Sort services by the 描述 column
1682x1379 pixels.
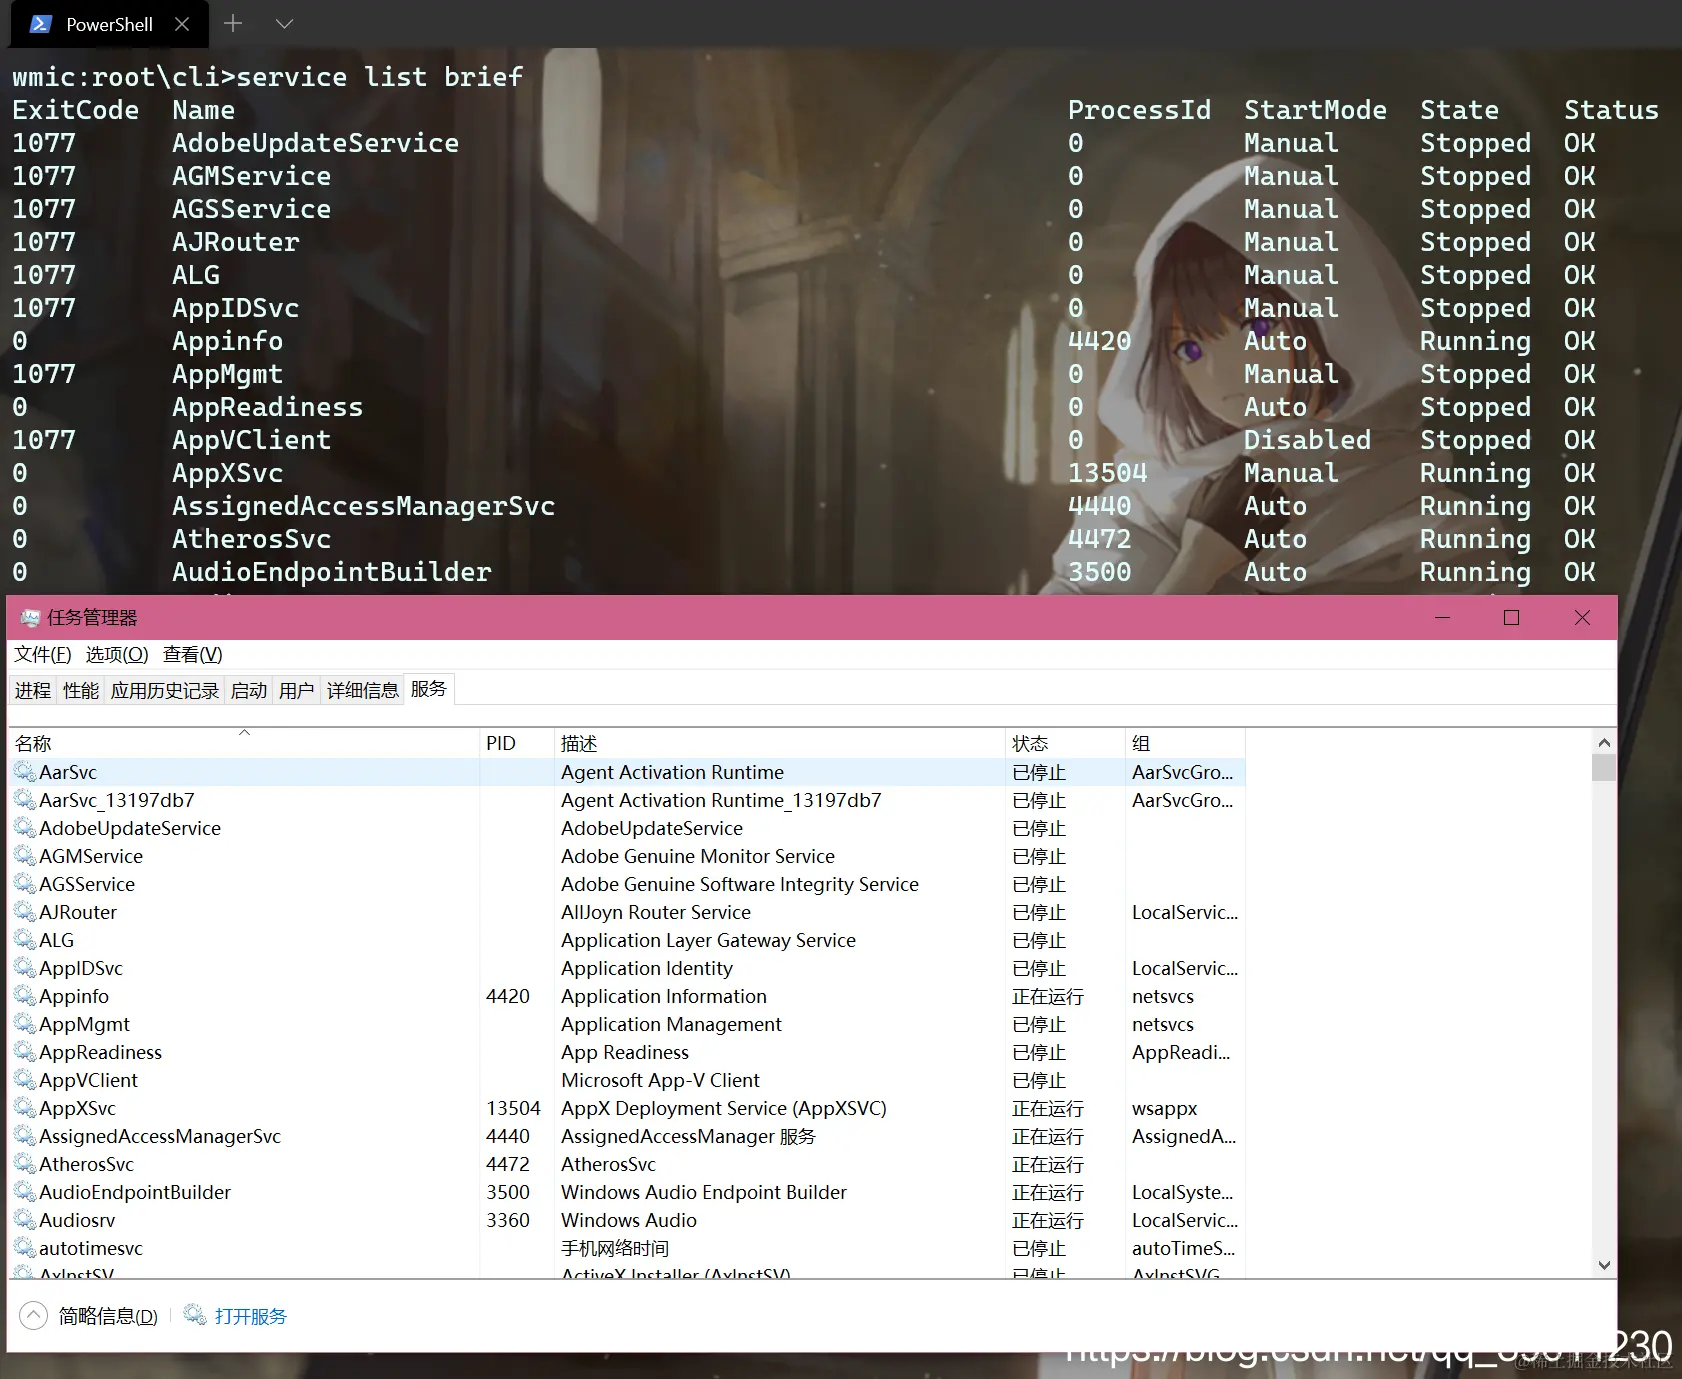click(779, 743)
